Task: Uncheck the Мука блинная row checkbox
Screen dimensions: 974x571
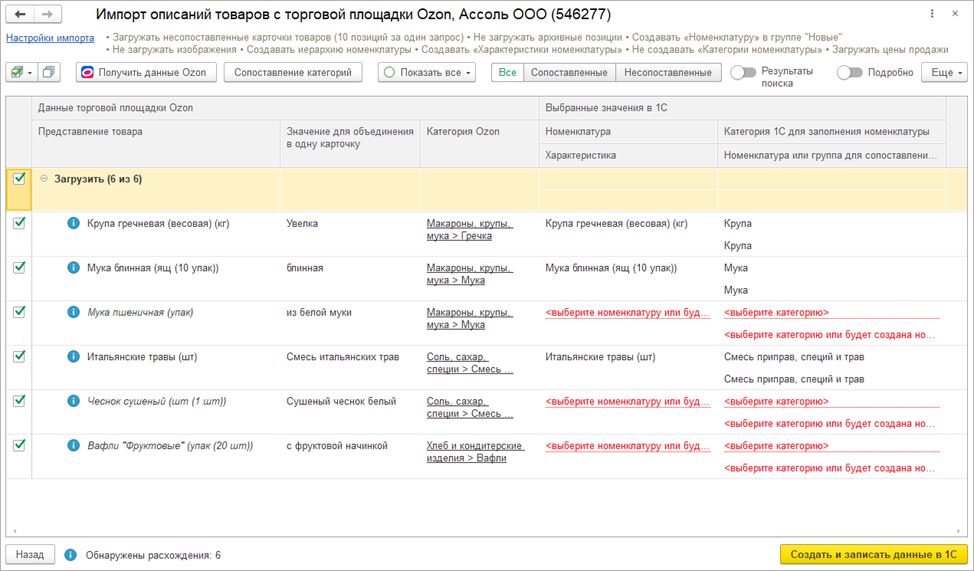Action: click(19, 268)
